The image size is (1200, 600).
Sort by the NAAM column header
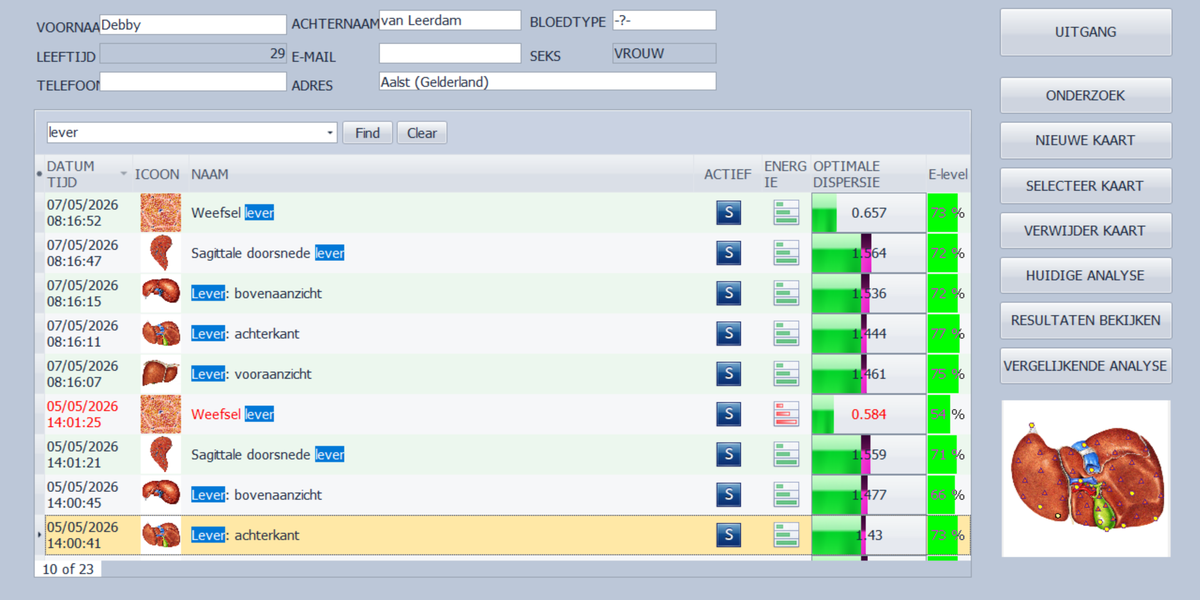pos(210,174)
